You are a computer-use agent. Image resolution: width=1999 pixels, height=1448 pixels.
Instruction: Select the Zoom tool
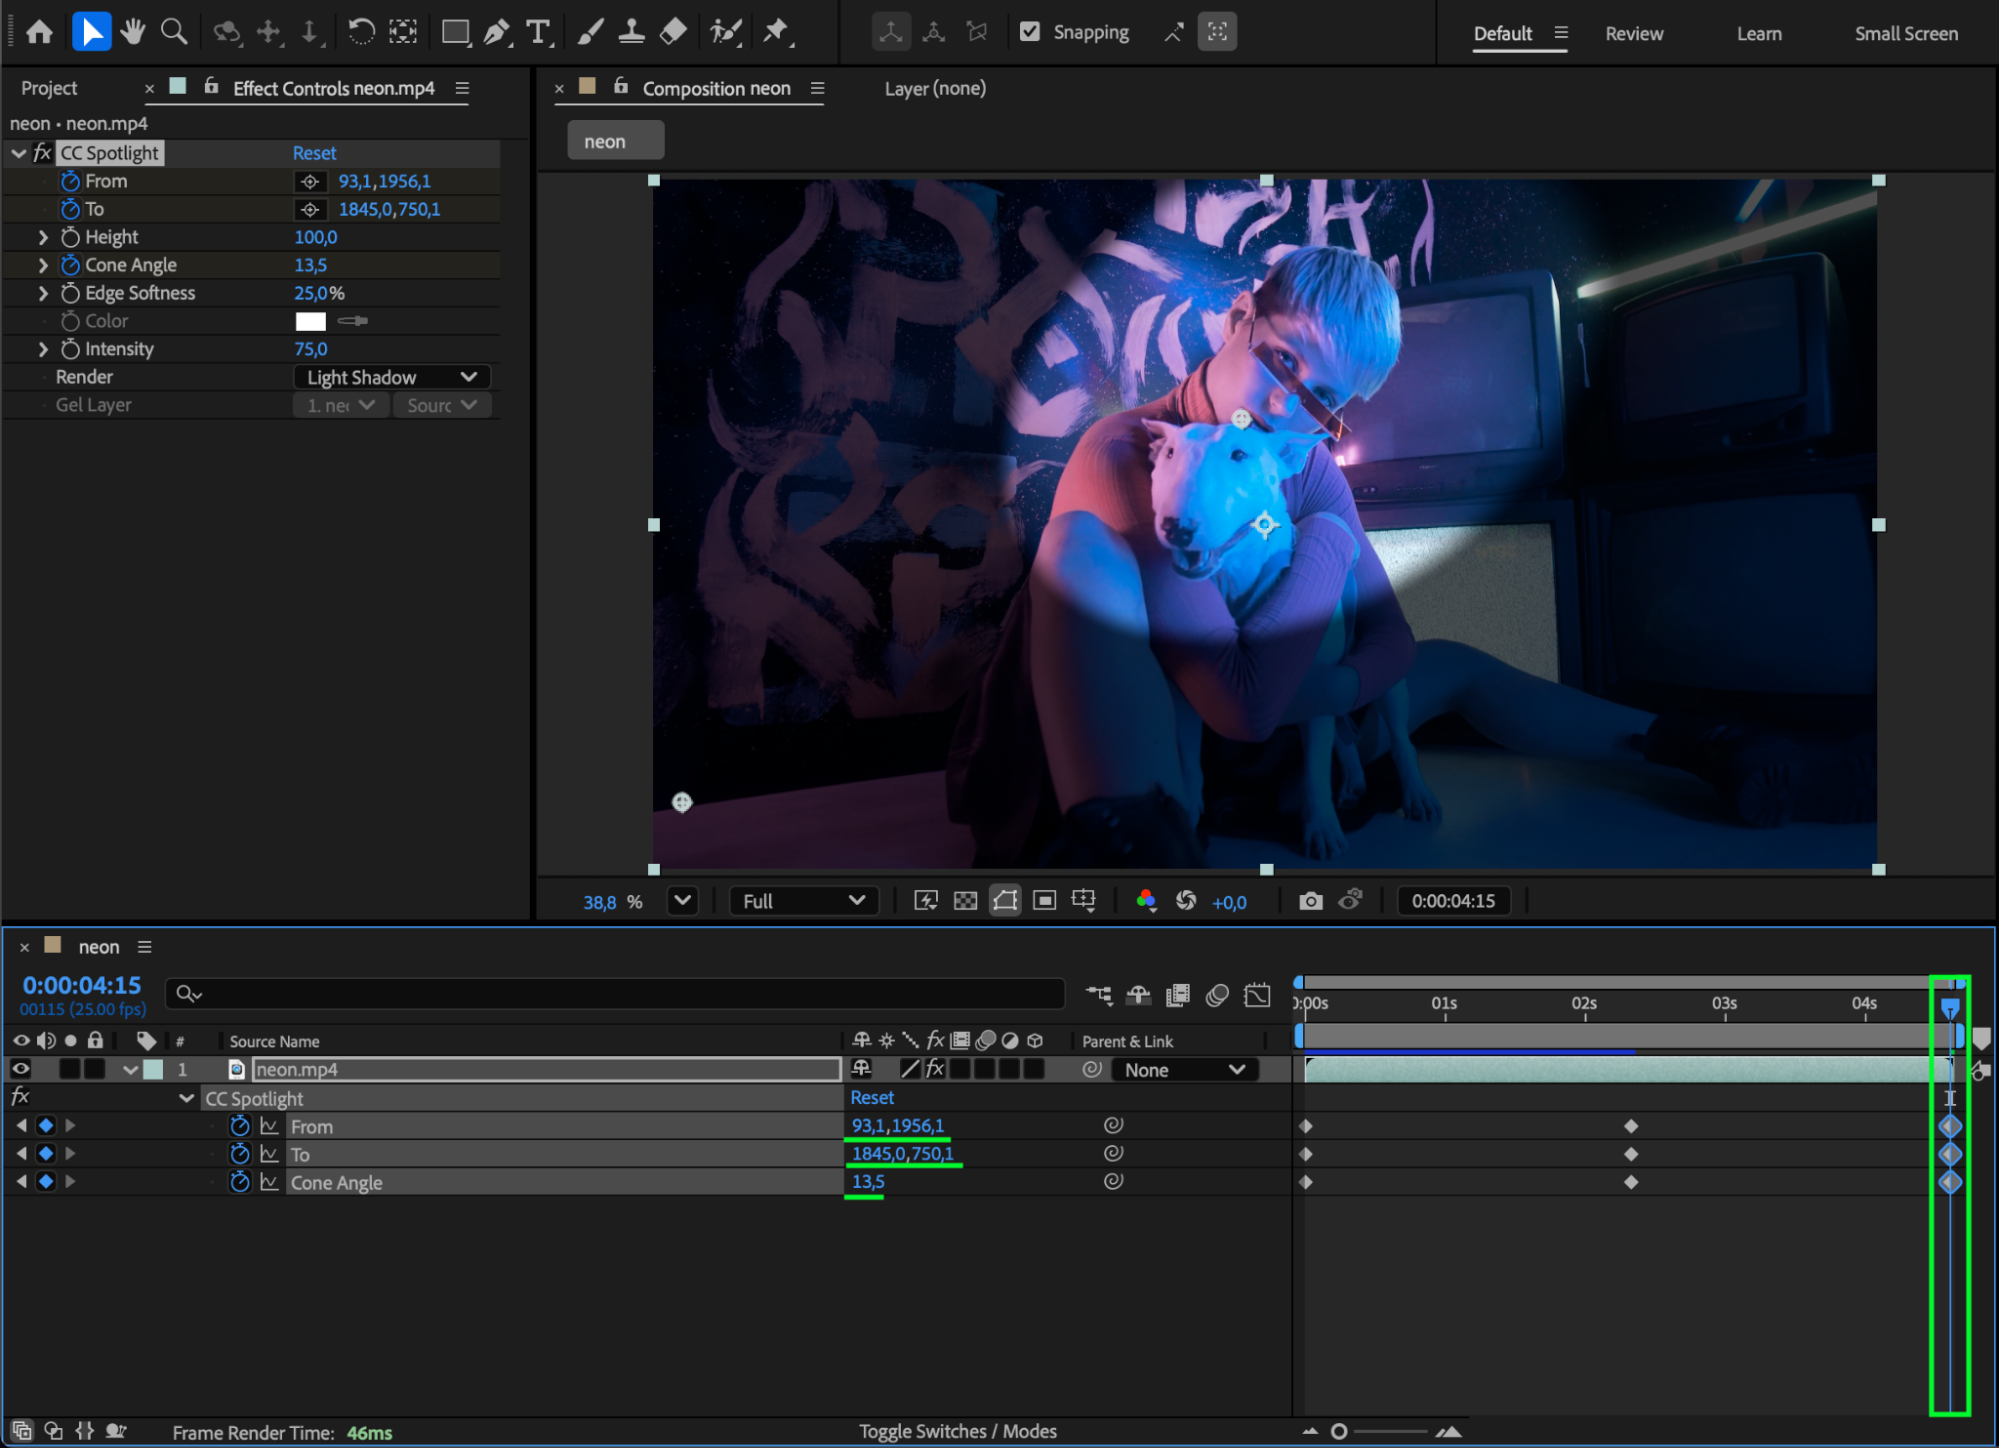[x=174, y=32]
